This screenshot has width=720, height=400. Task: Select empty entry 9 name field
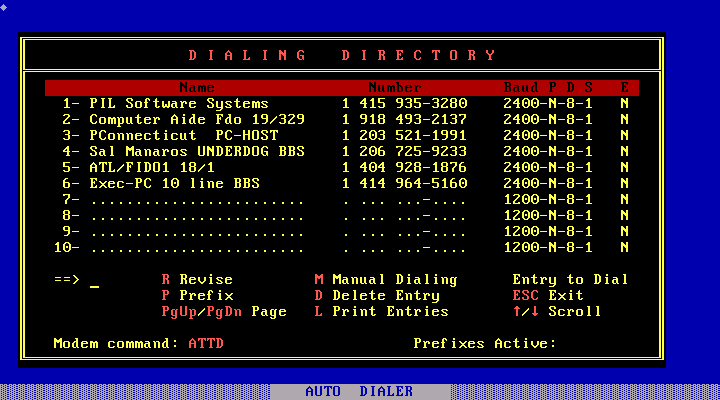(x=197, y=232)
